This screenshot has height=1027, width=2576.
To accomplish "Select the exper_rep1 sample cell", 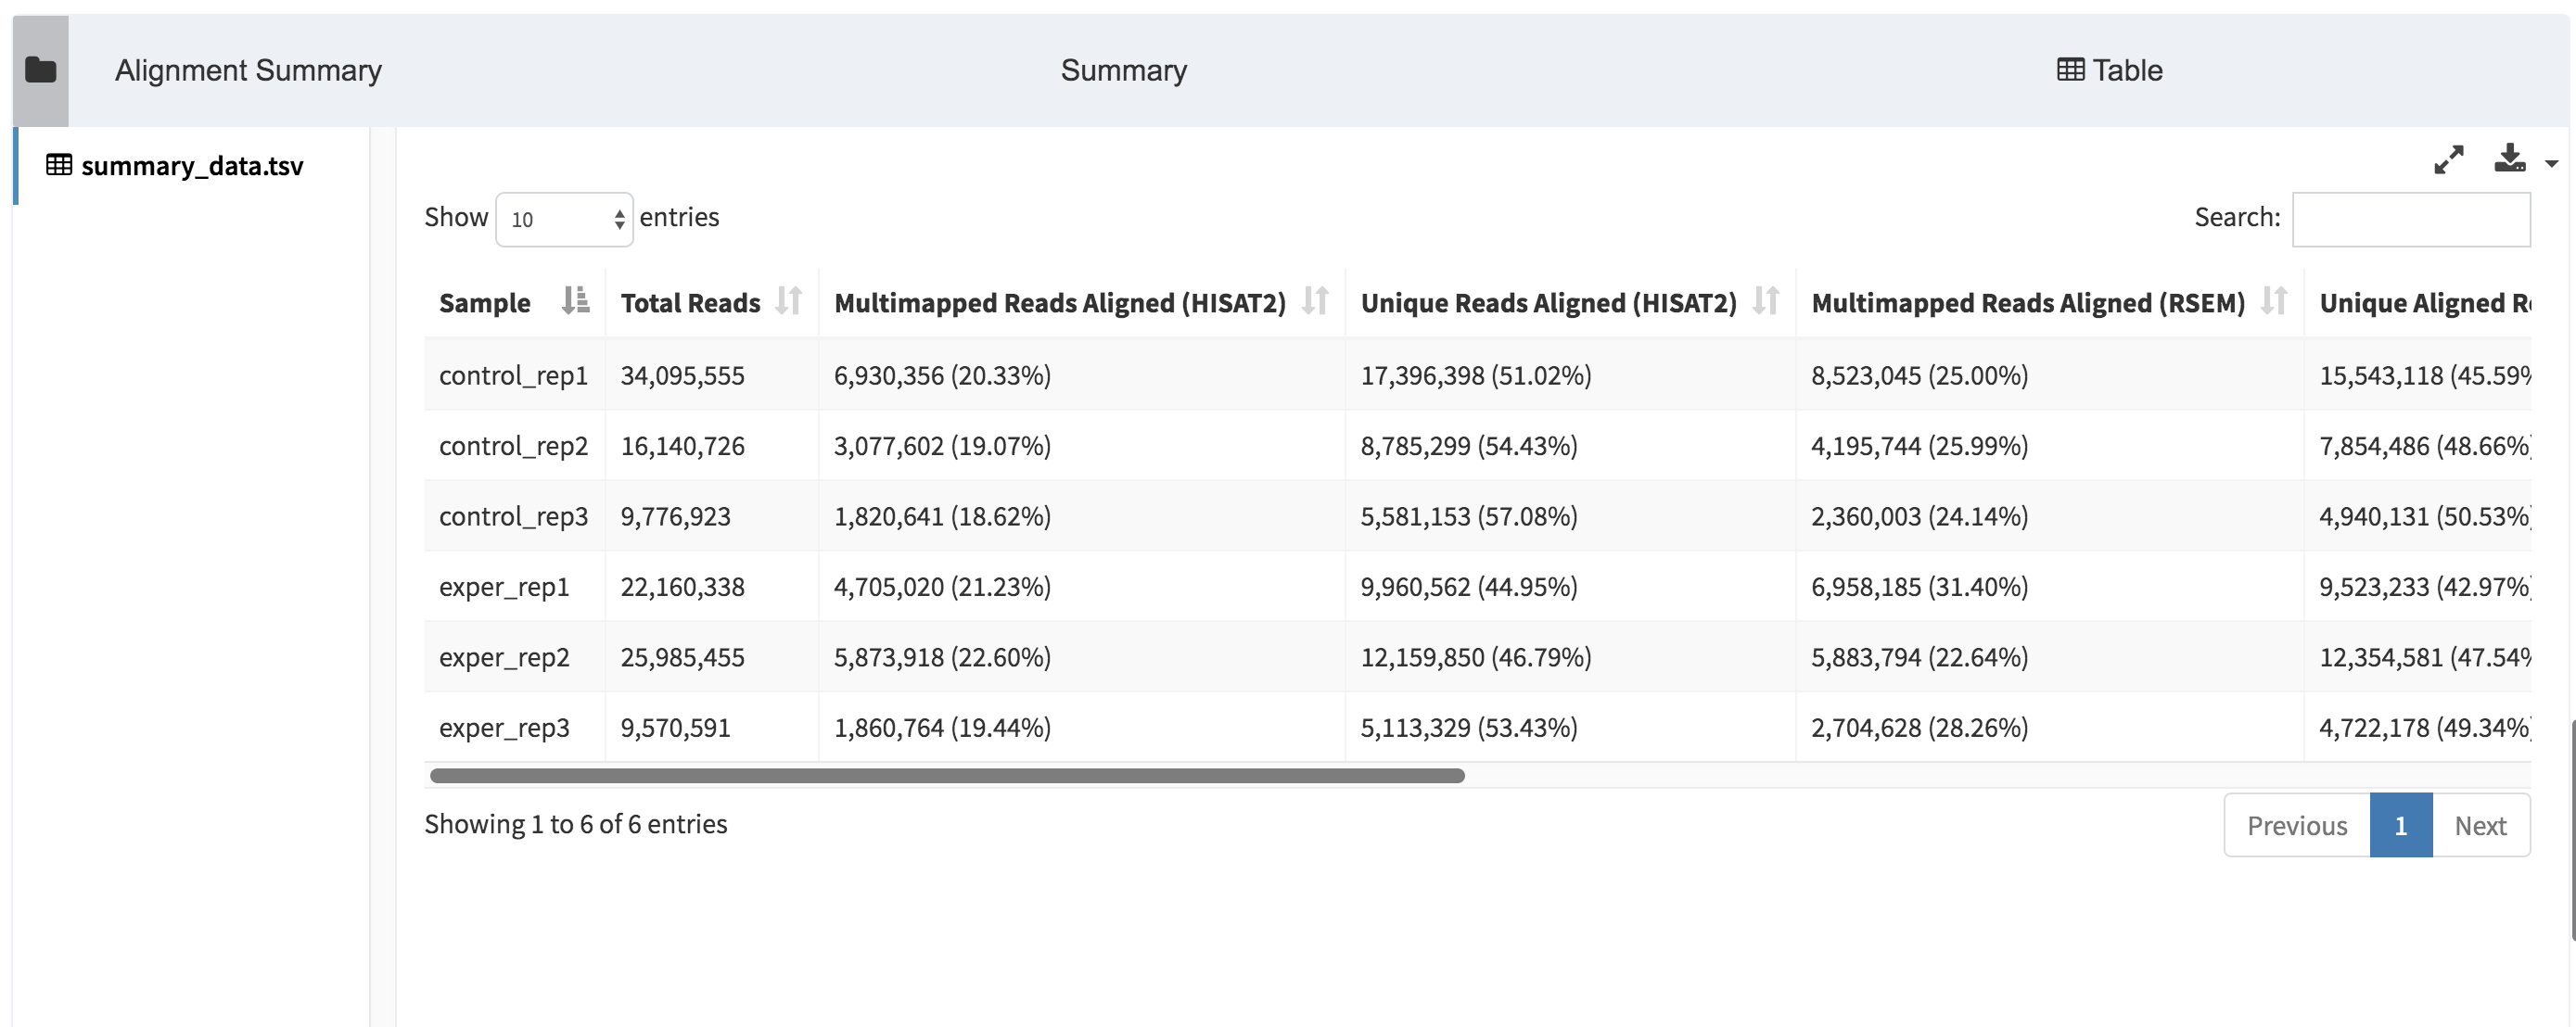I will tap(514, 587).
